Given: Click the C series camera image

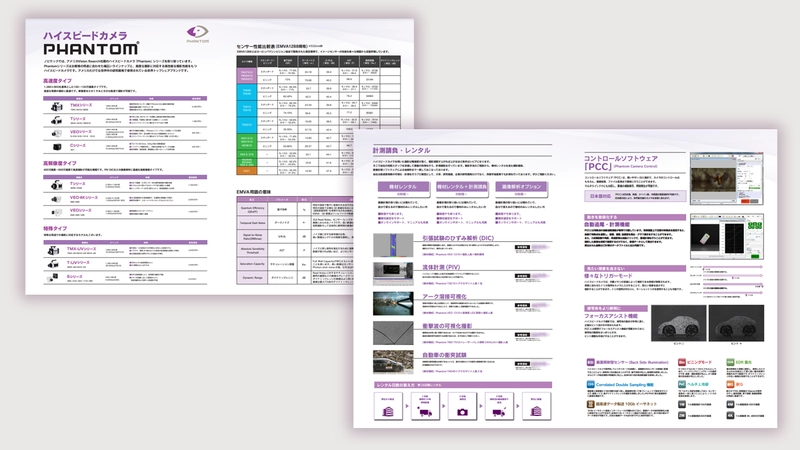Looking at the screenshot, I should click(x=57, y=147).
